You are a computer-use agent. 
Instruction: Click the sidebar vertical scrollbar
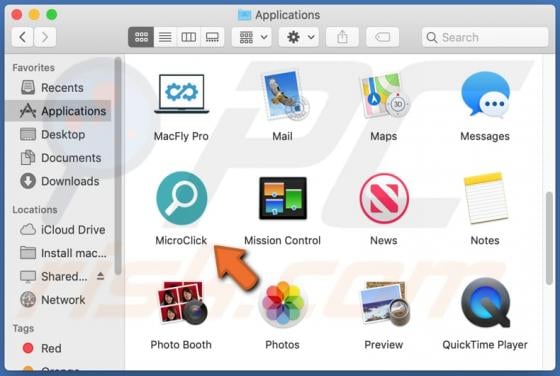pos(118,166)
